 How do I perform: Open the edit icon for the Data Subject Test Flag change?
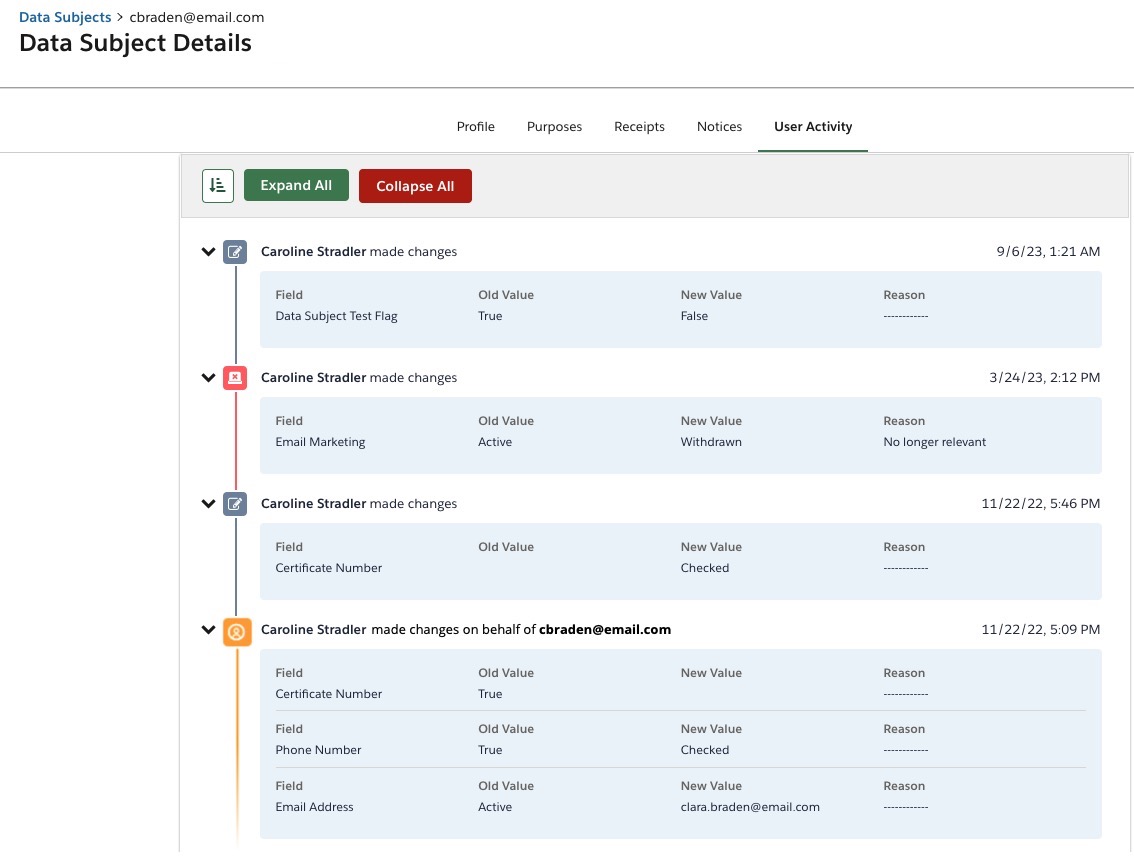click(x=234, y=252)
